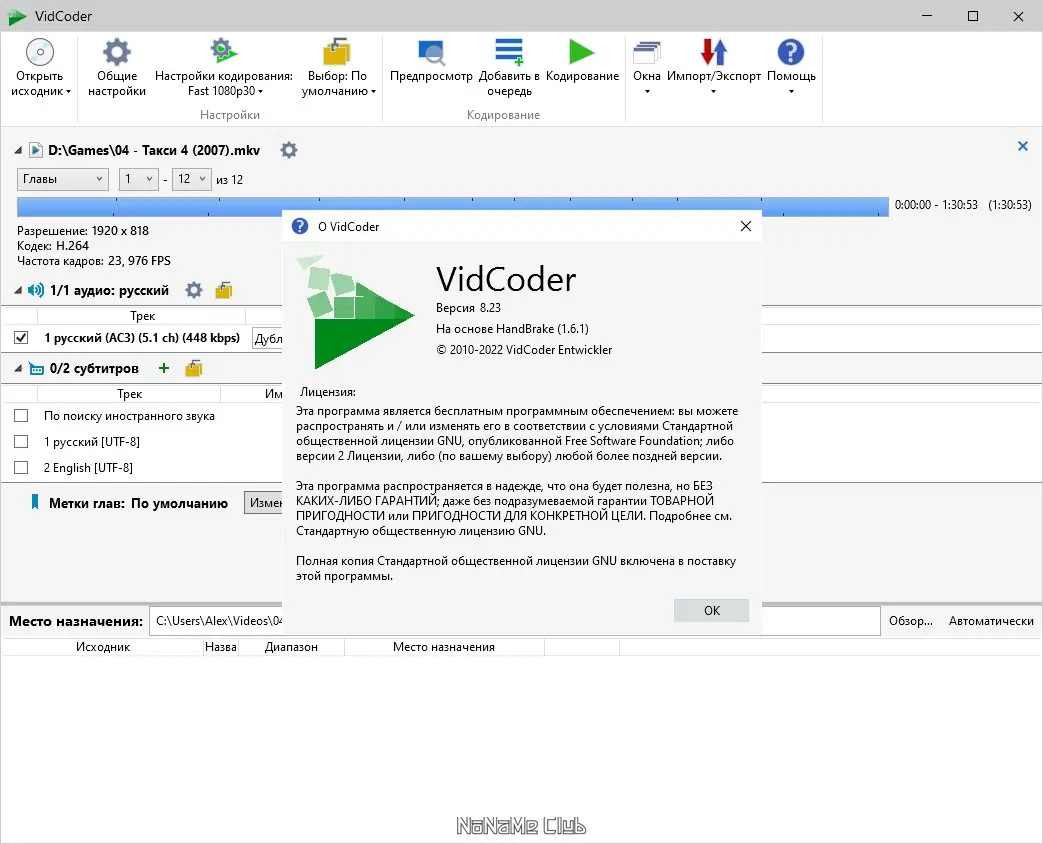Click 'Частота кадров: 23, 976 FPS' text
Viewport: 1043px width, 844px height.
tap(94, 261)
